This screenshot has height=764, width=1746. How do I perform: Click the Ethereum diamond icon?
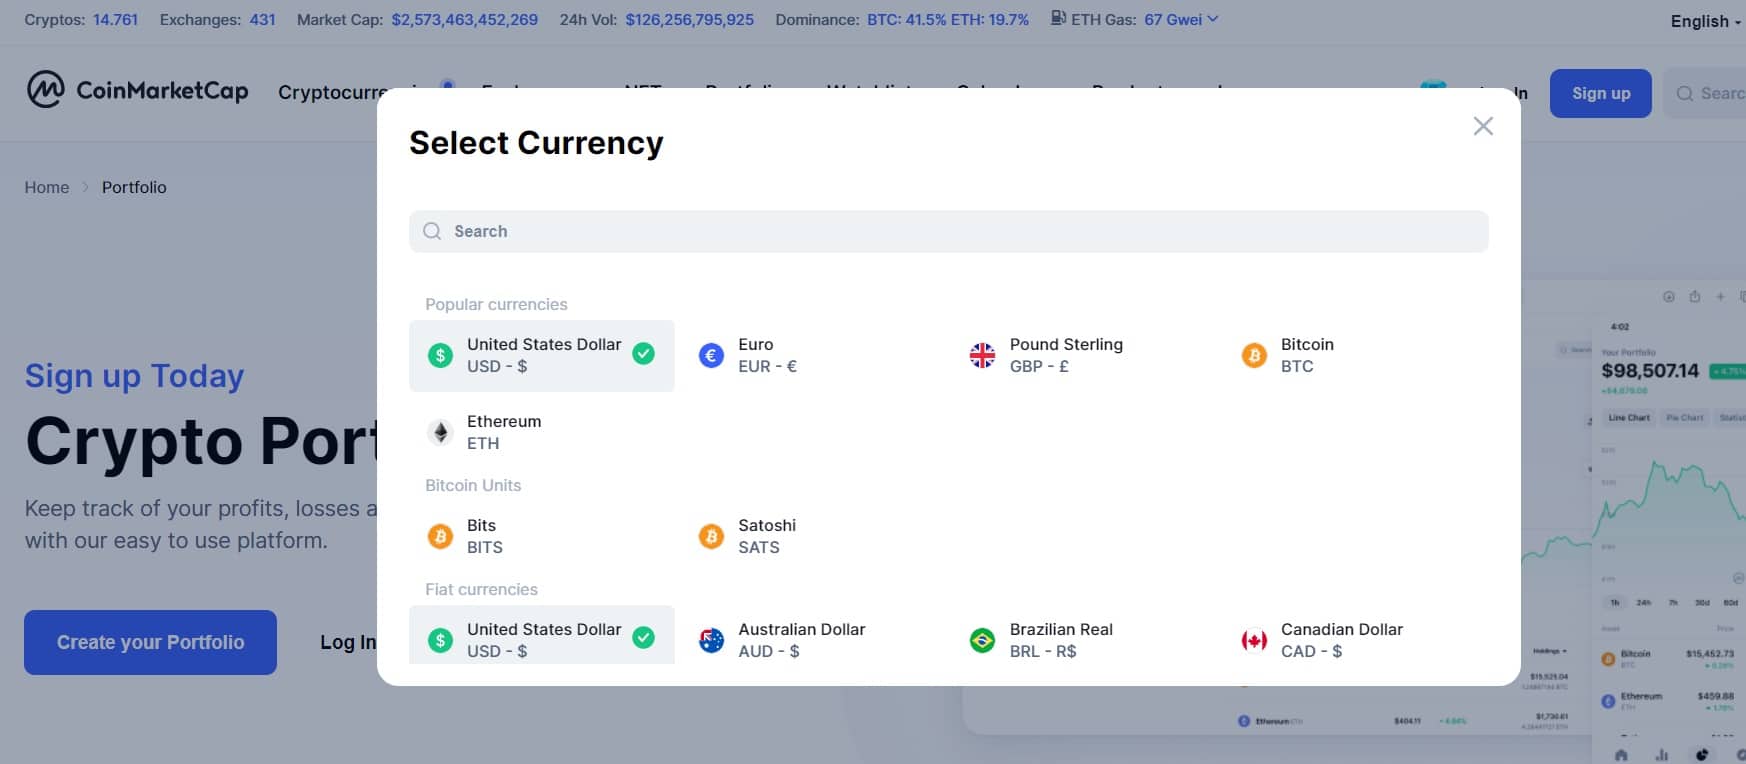tap(440, 432)
